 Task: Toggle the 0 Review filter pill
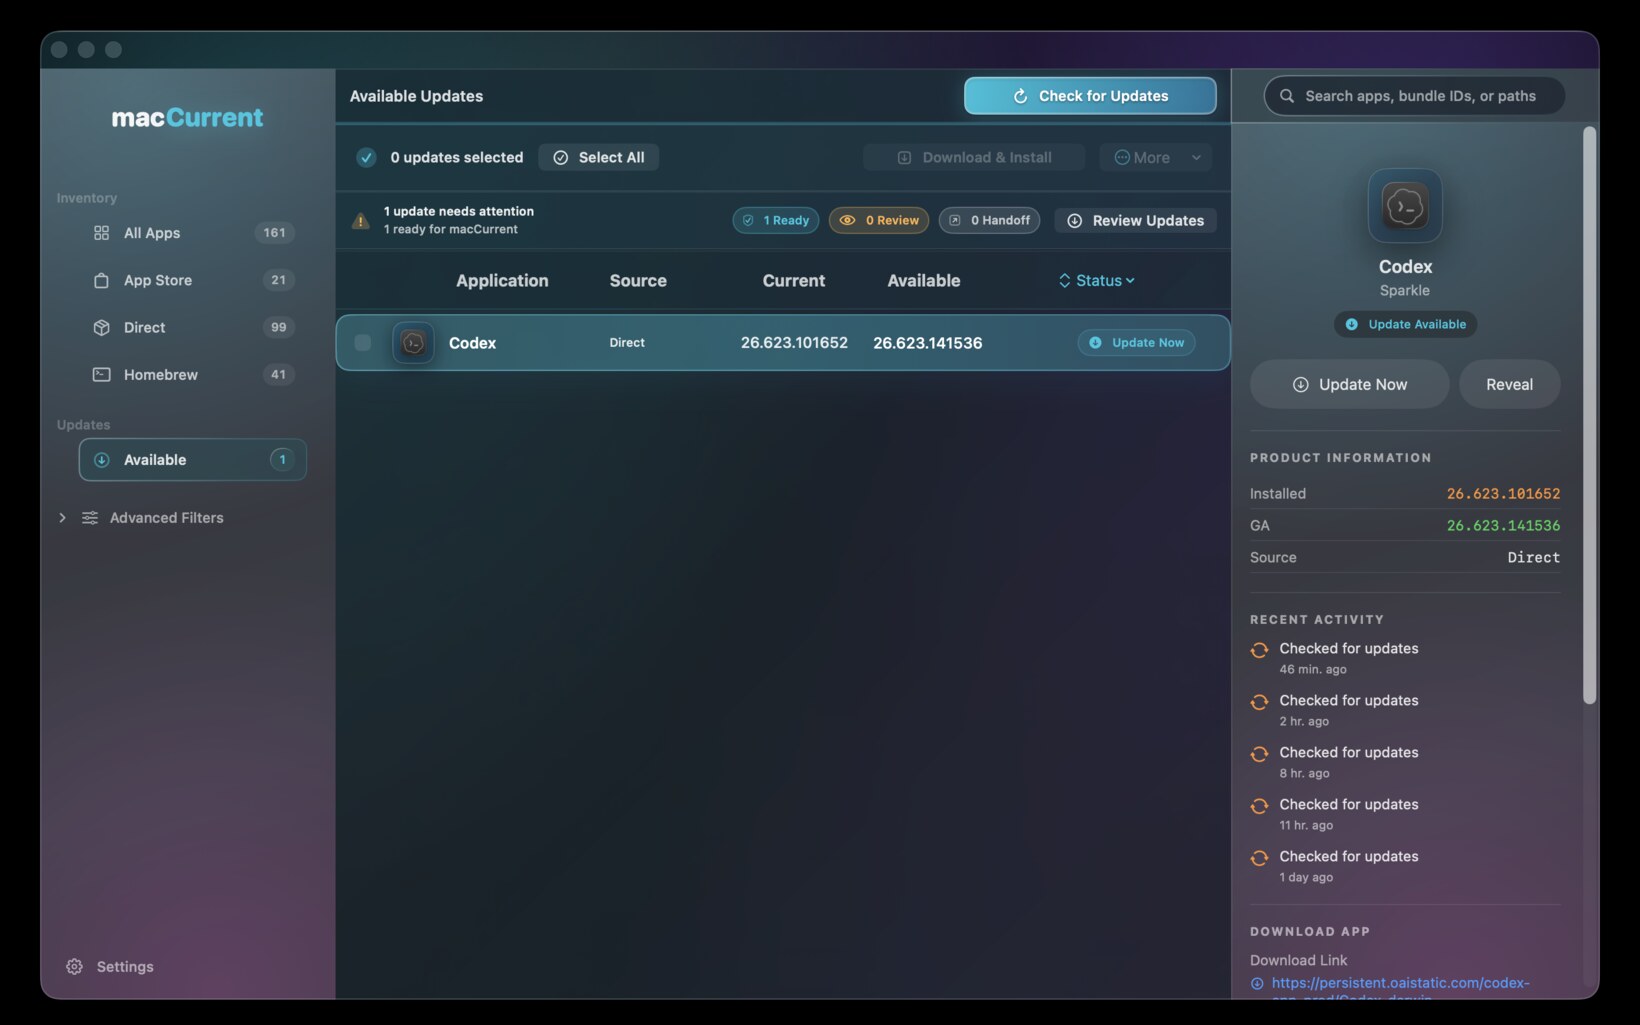tap(879, 220)
